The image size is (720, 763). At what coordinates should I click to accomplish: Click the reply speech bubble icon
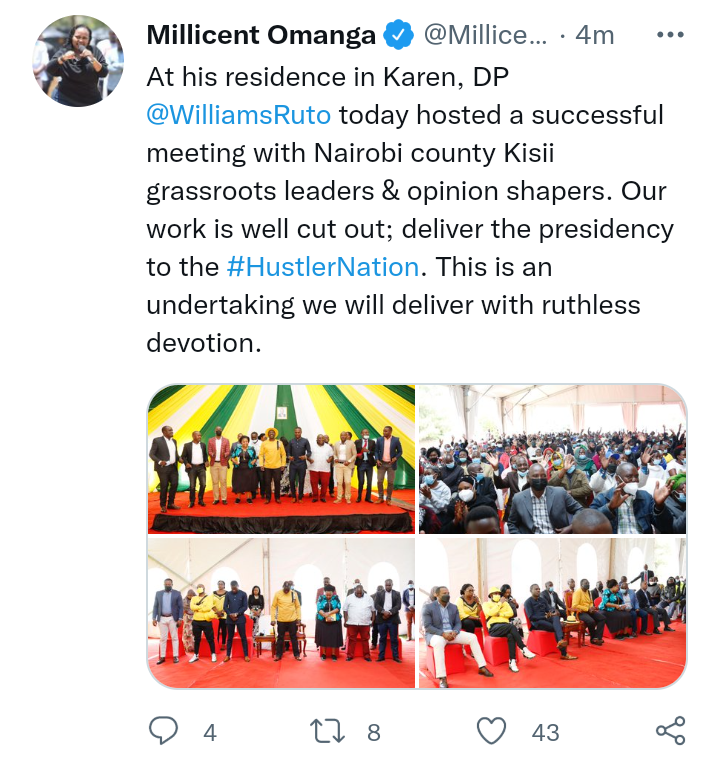coord(163,731)
